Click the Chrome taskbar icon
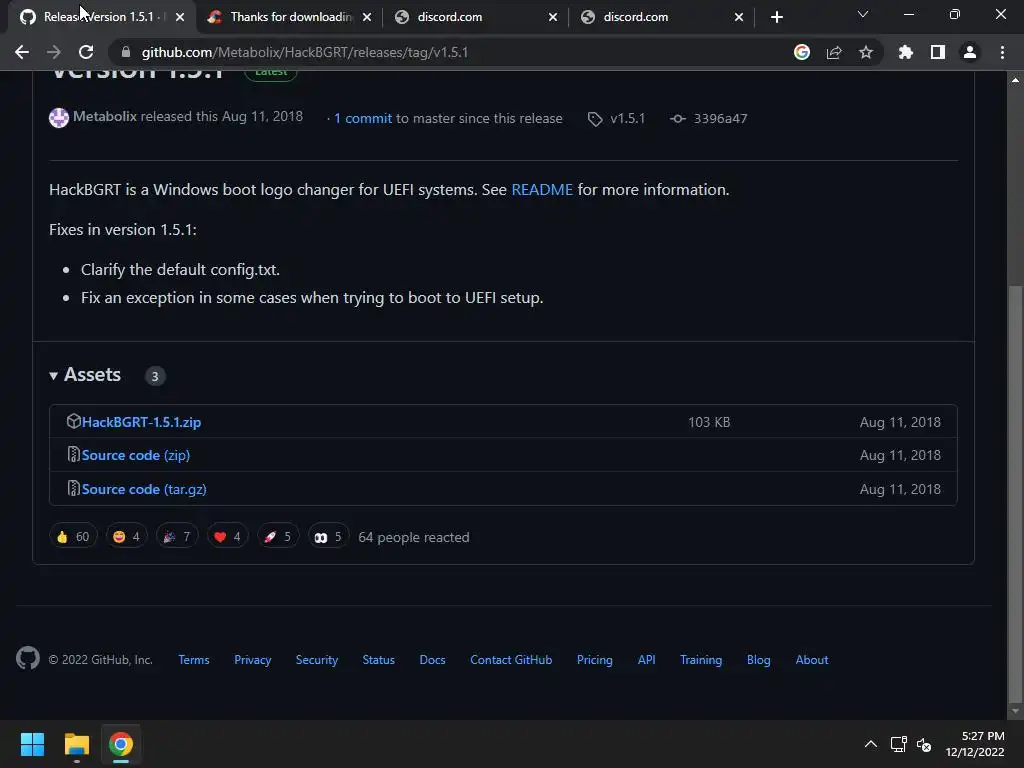The image size is (1024, 768). click(121, 744)
